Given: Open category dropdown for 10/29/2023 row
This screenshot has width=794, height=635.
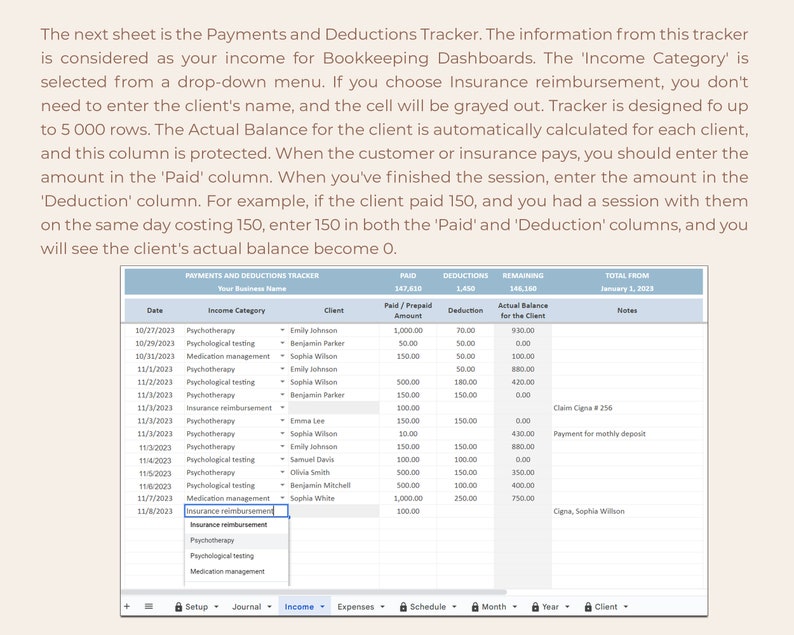Looking at the screenshot, I should (x=282, y=343).
